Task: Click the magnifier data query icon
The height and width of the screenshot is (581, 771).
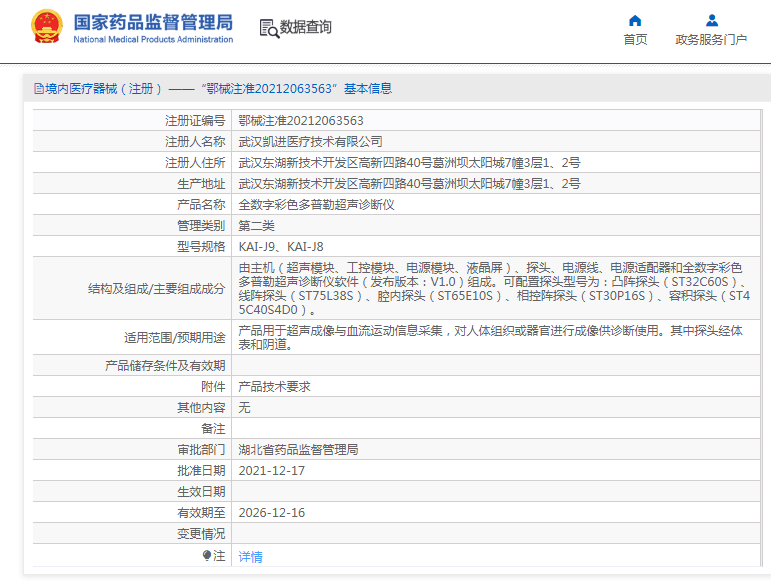Action: 268,28
